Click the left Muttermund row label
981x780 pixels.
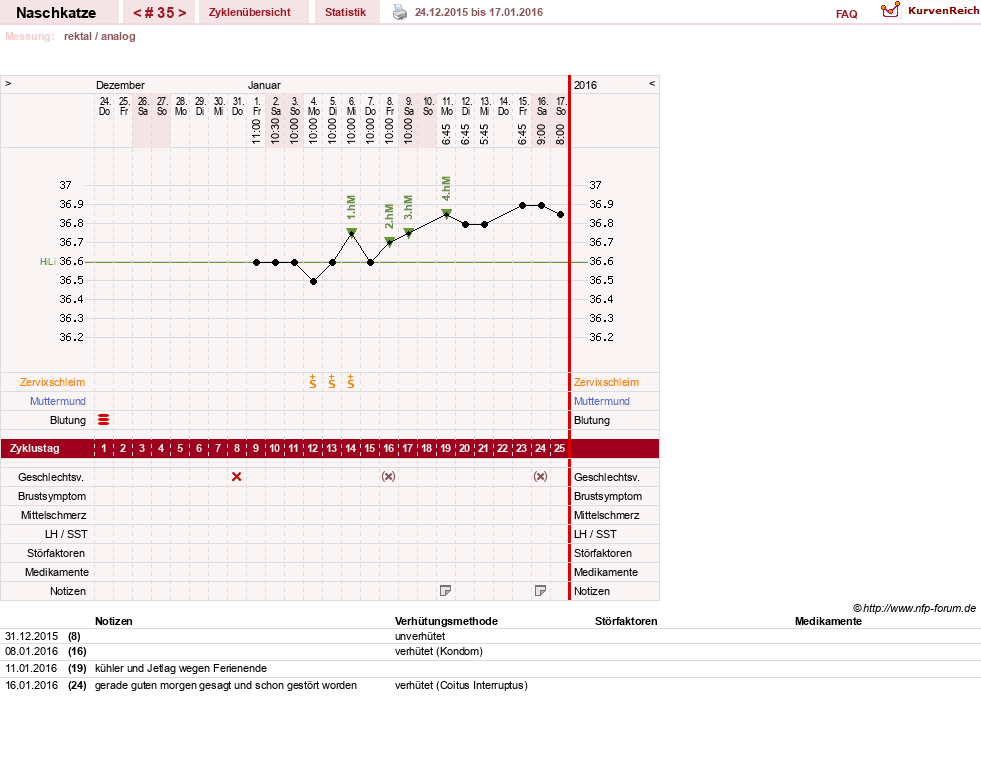pos(58,401)
